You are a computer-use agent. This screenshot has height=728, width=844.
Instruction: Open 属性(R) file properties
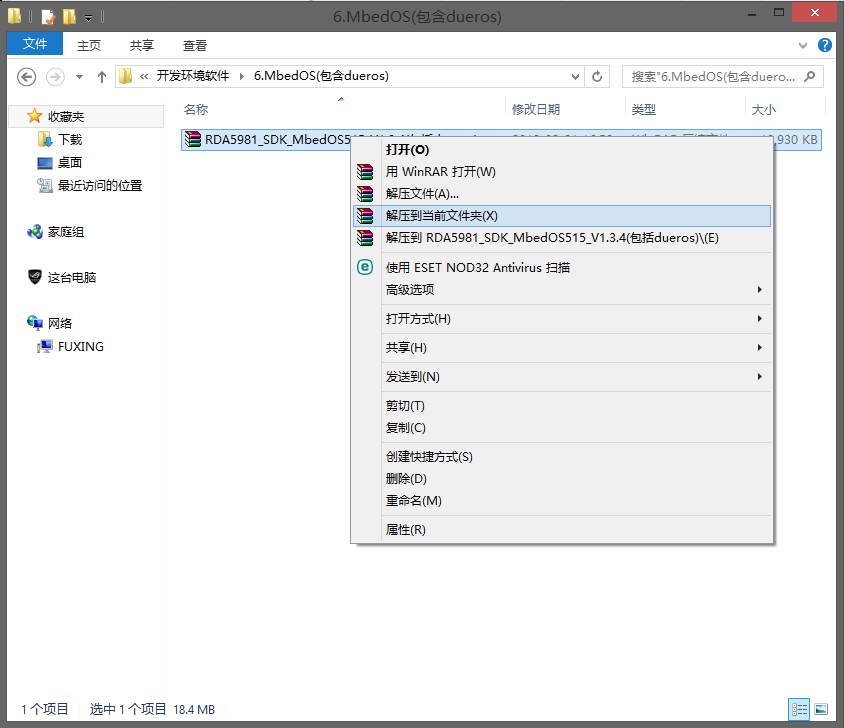tap(562, 530)
